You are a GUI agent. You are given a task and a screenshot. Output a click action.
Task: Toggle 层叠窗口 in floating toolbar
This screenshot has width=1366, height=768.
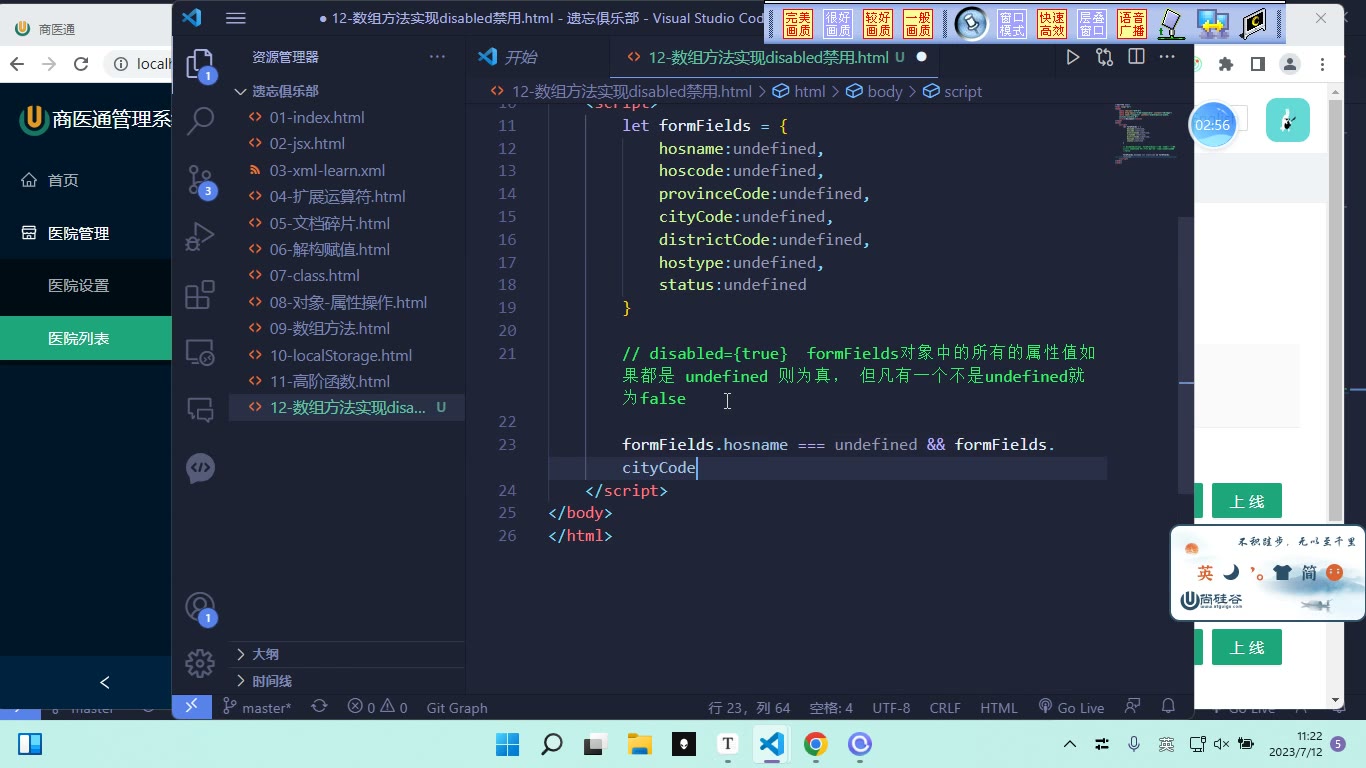1092,24
